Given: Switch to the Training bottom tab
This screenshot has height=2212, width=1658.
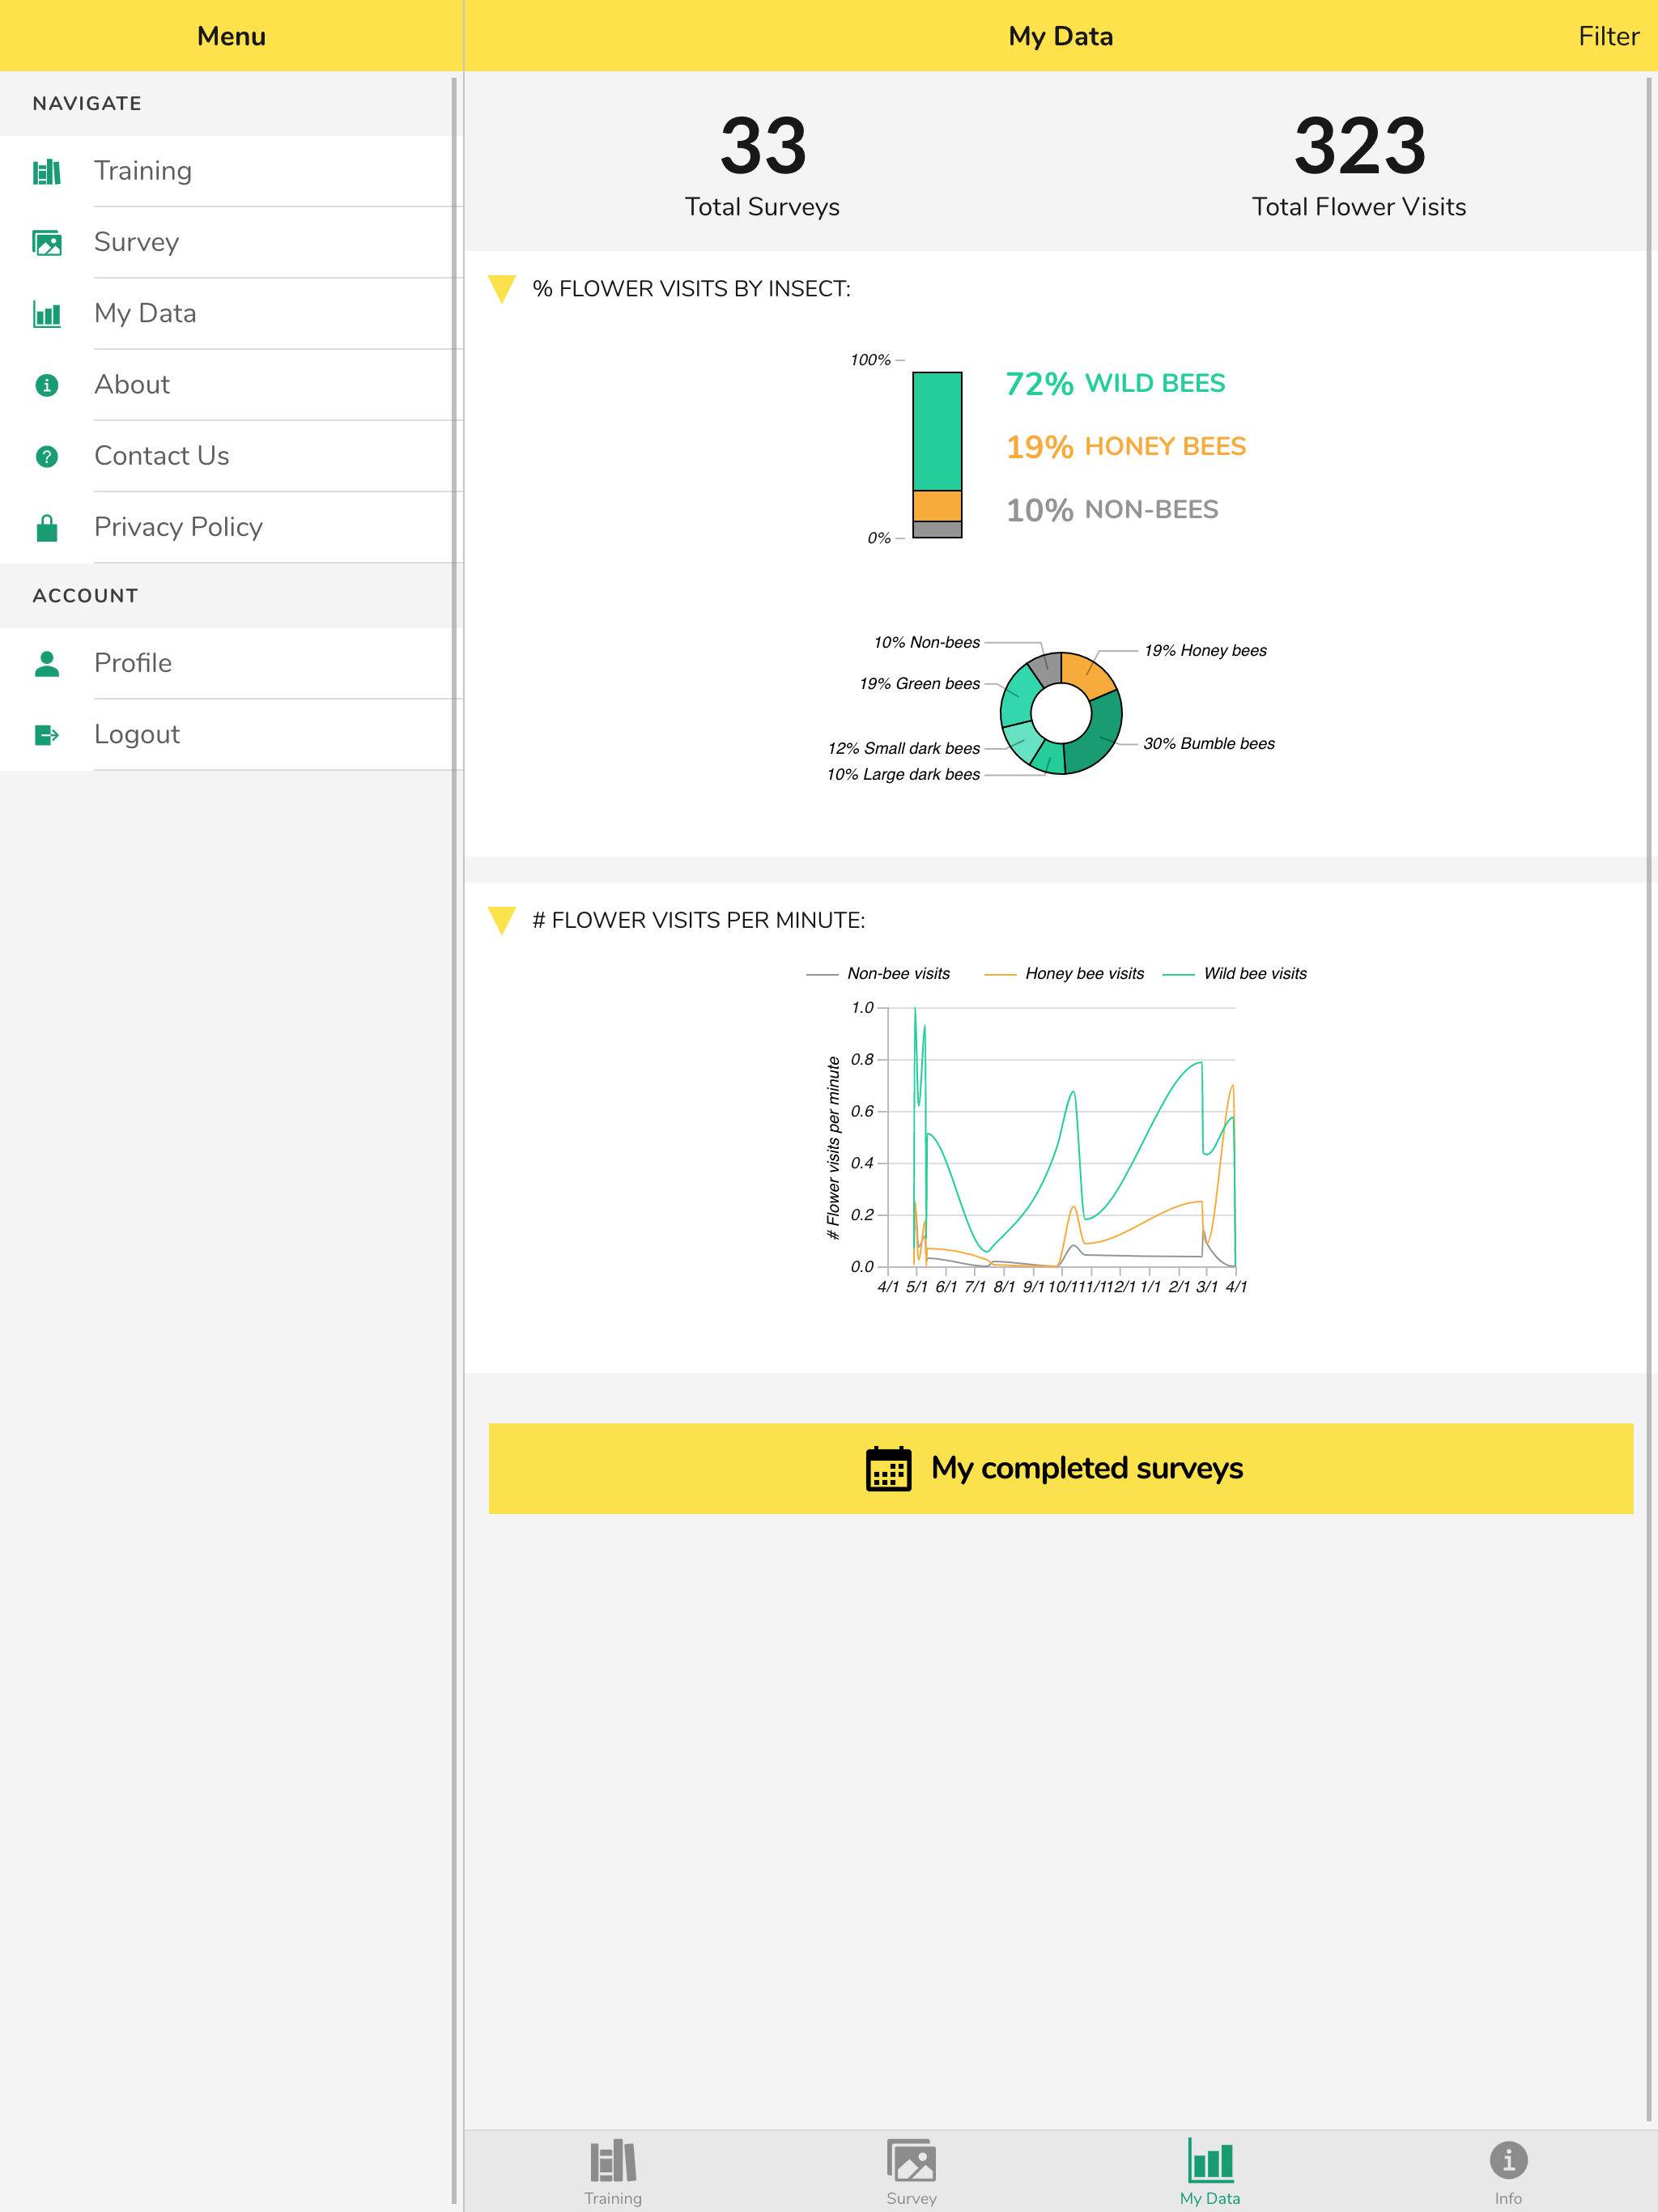Looking at the screenshot, I should click(x=613, y=2171).
